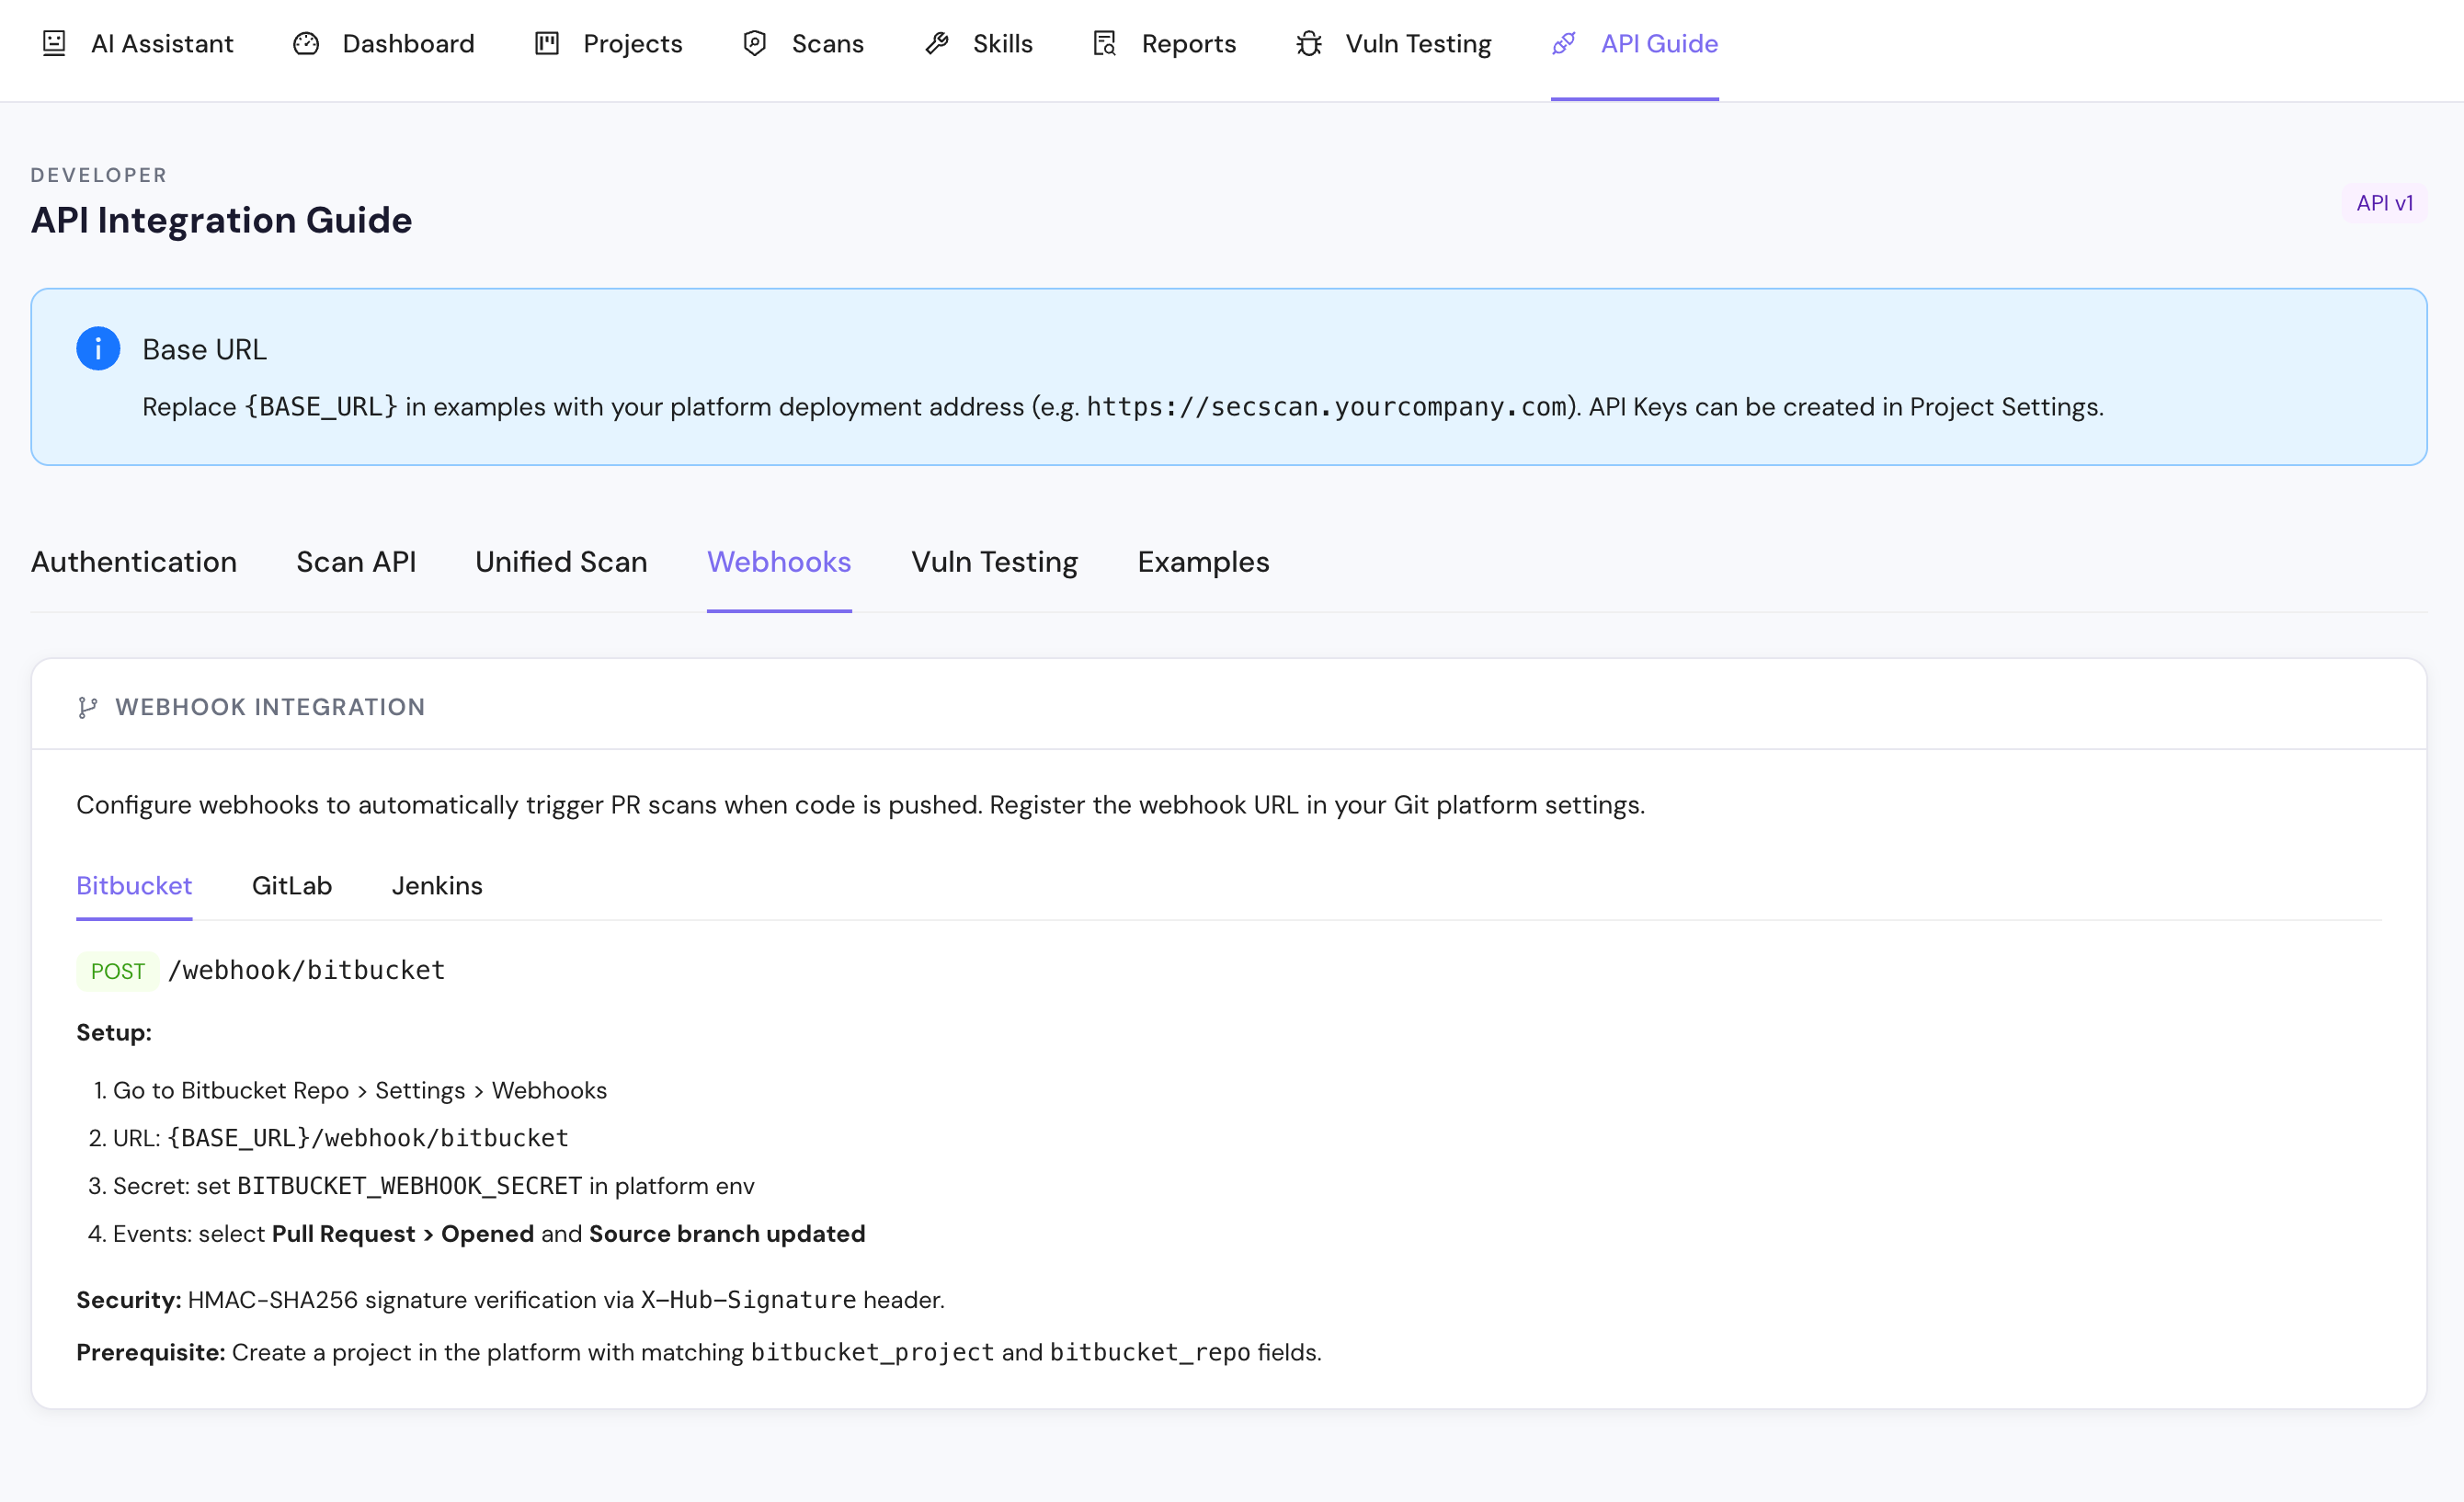
Task: Click the /webhook/bitbucket endpoint path
Action: [x=307, y=970]
